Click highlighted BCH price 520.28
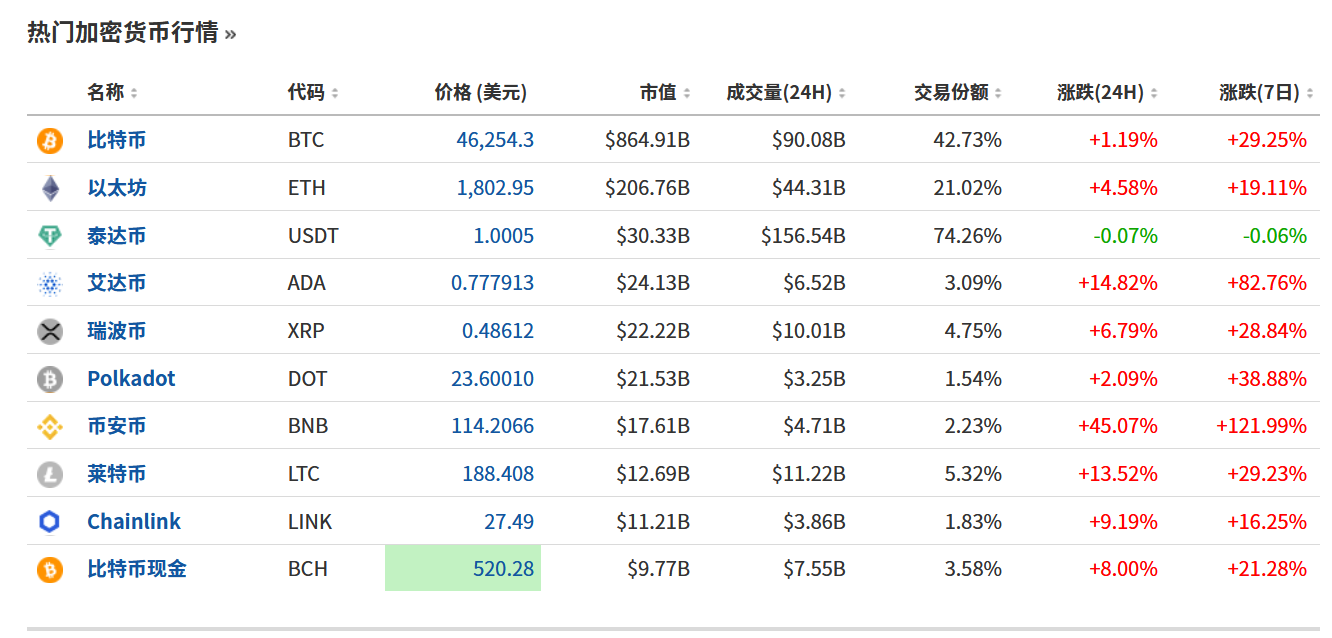 (x=463, y=568)
